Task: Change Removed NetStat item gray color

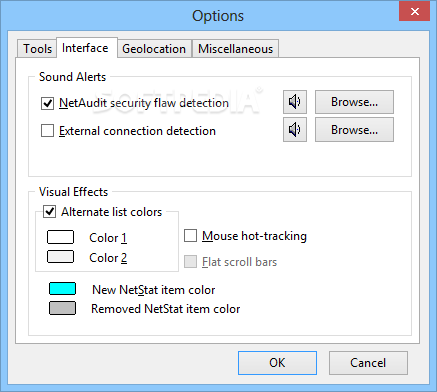Action: coord(62,308)
